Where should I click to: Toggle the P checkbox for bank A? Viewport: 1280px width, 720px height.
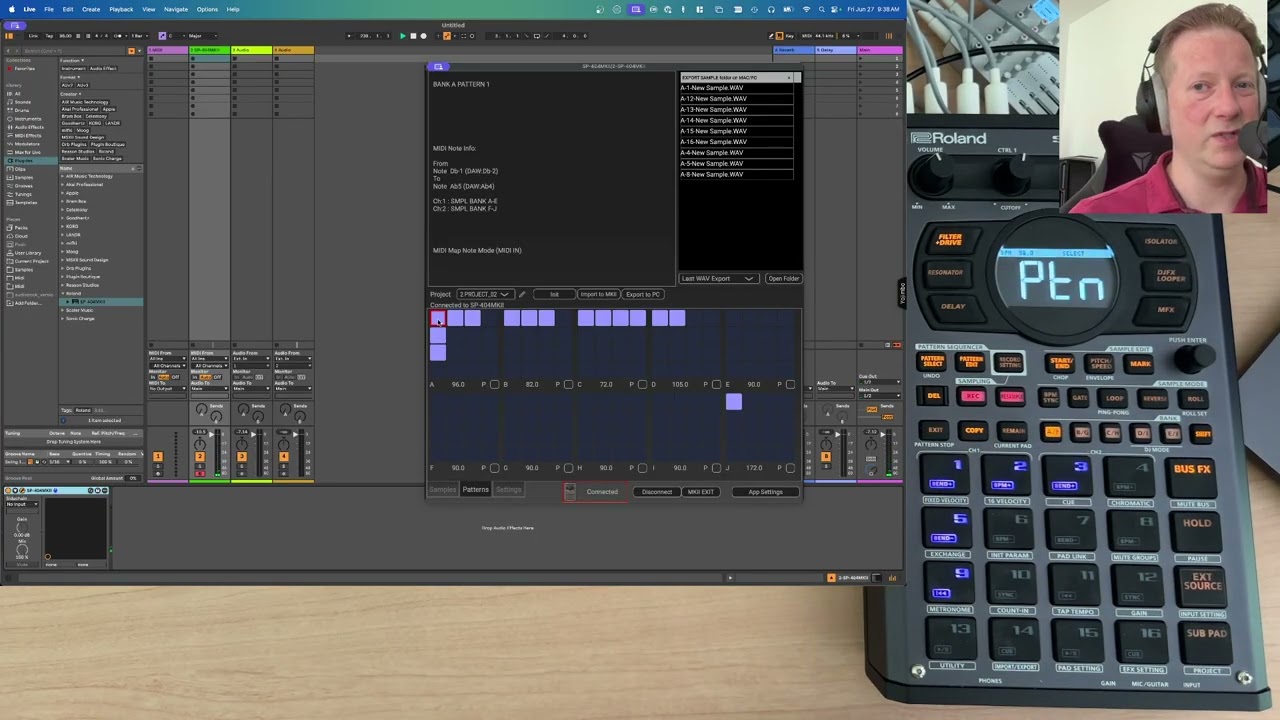pos(494,384)
